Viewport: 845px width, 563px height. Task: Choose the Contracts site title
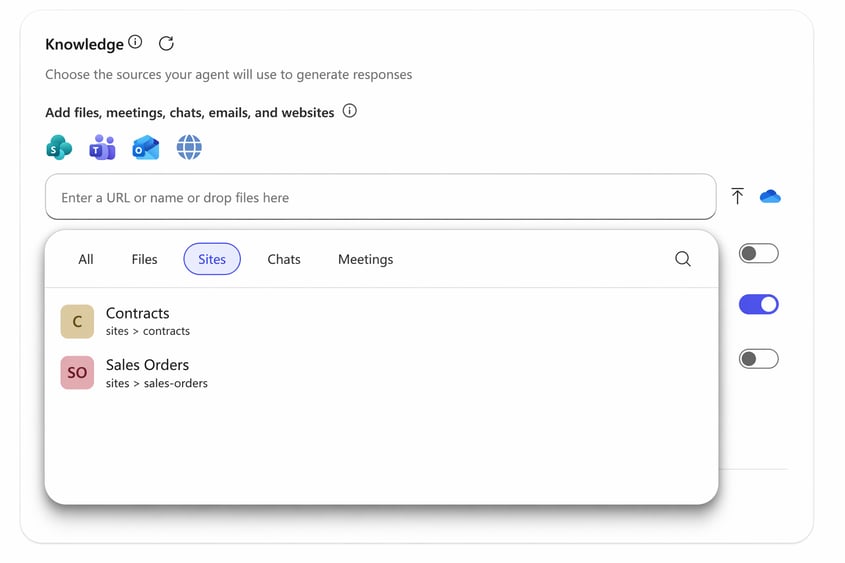pyautogui.click(x=137, y=313)
